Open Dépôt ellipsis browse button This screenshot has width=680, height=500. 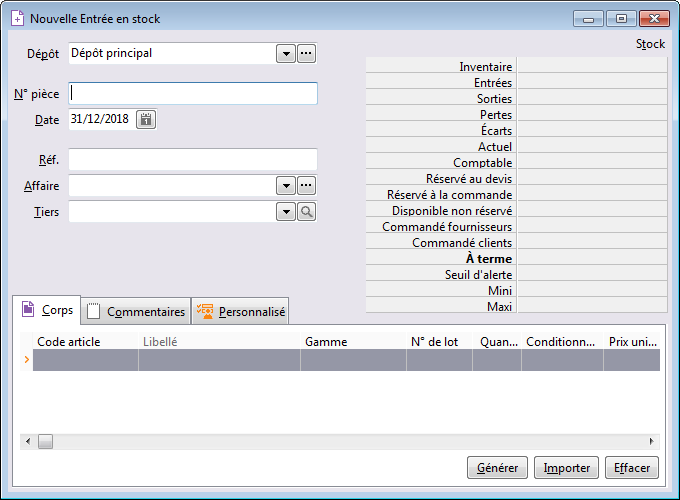click(307, 53)
